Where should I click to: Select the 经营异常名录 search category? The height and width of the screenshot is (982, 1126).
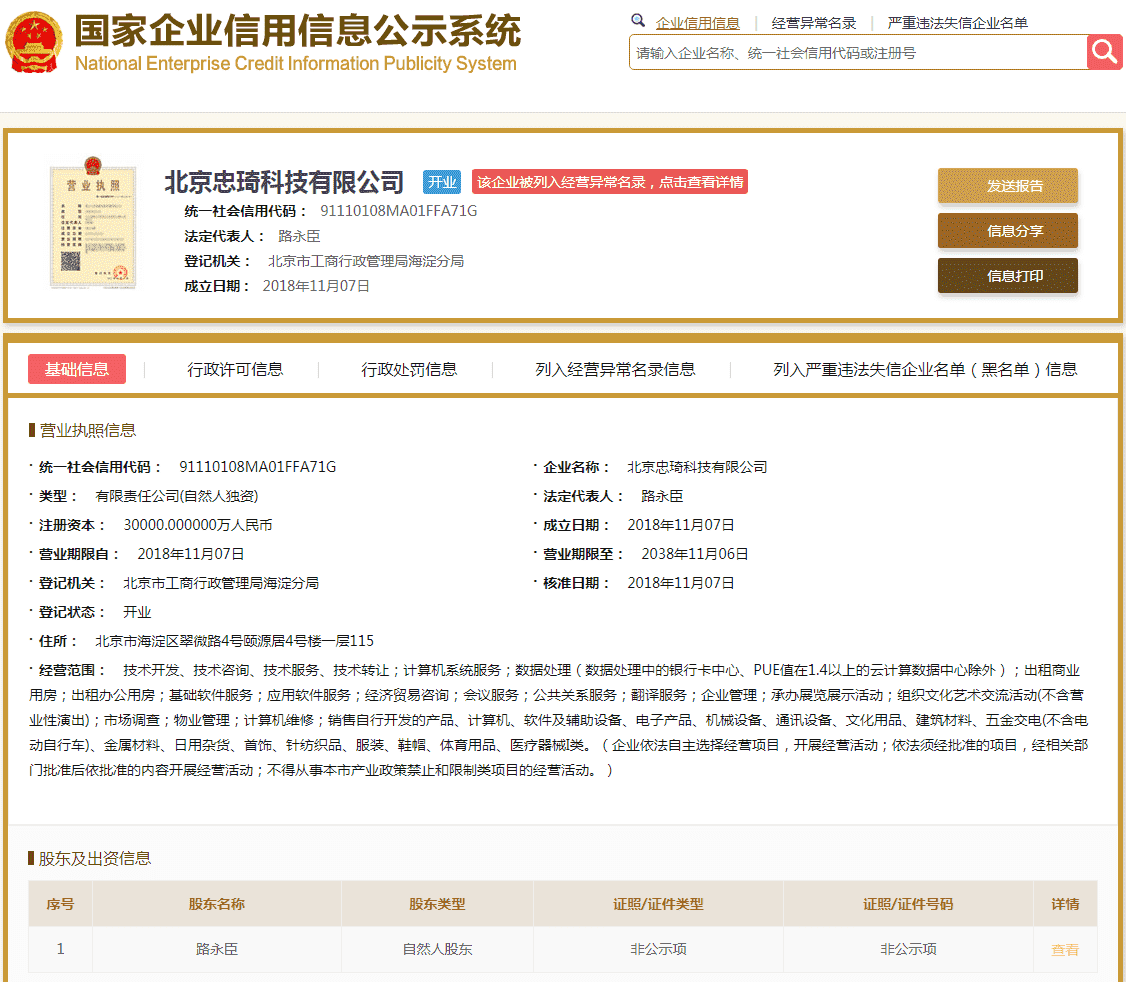pyautogui.click(x=814, y=23)
